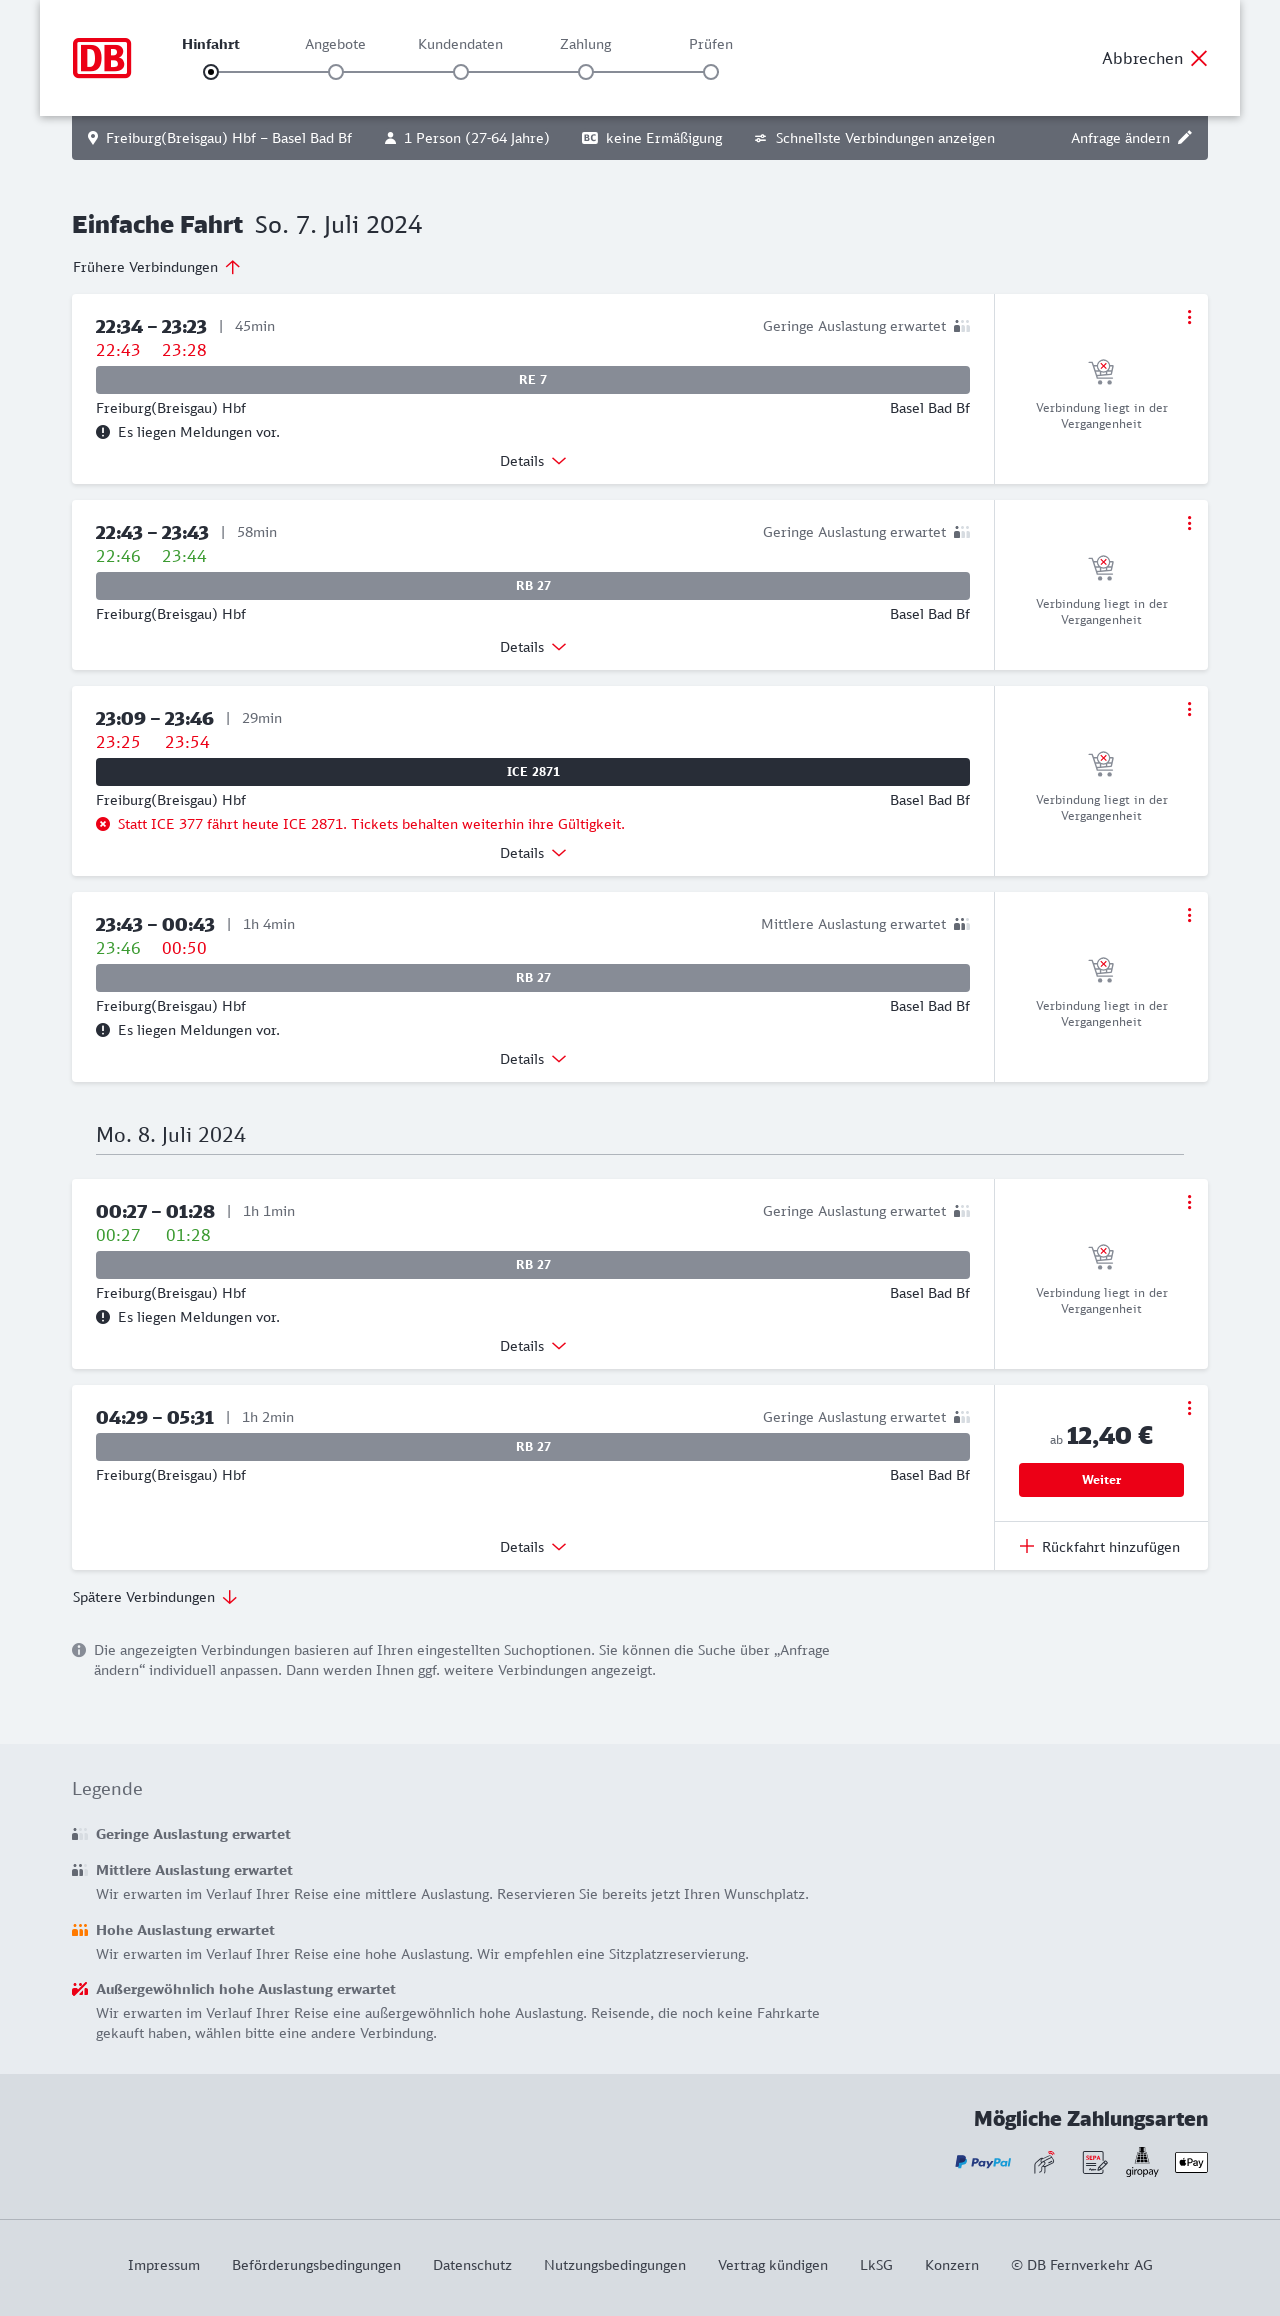Click the PayPal payment icon

point(983,2162)
